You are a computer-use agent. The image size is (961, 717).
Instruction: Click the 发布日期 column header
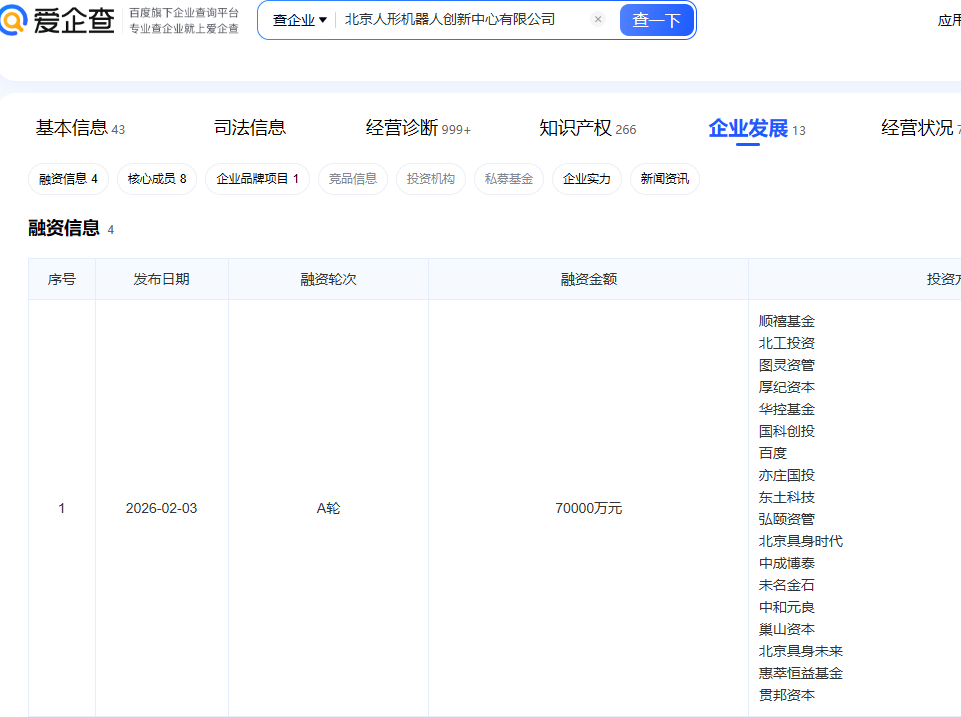tap(162, 279)
